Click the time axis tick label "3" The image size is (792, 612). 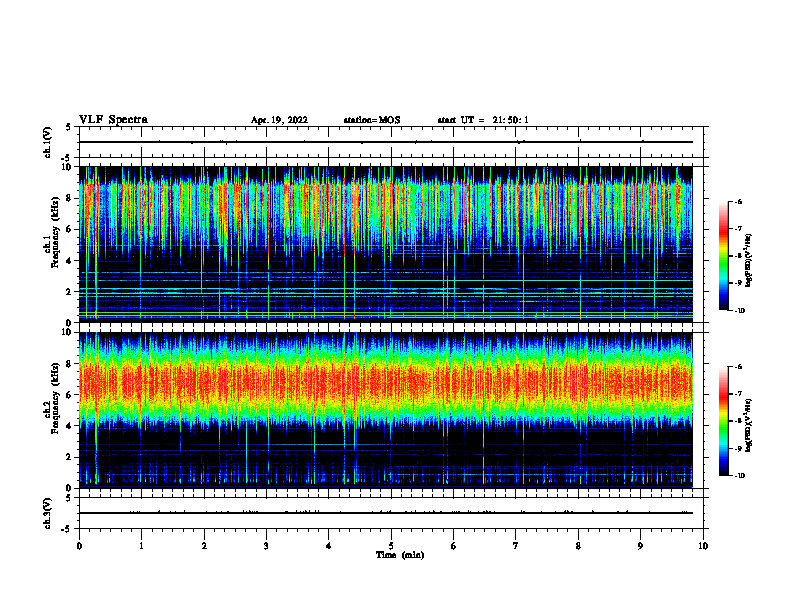[266, 546]
